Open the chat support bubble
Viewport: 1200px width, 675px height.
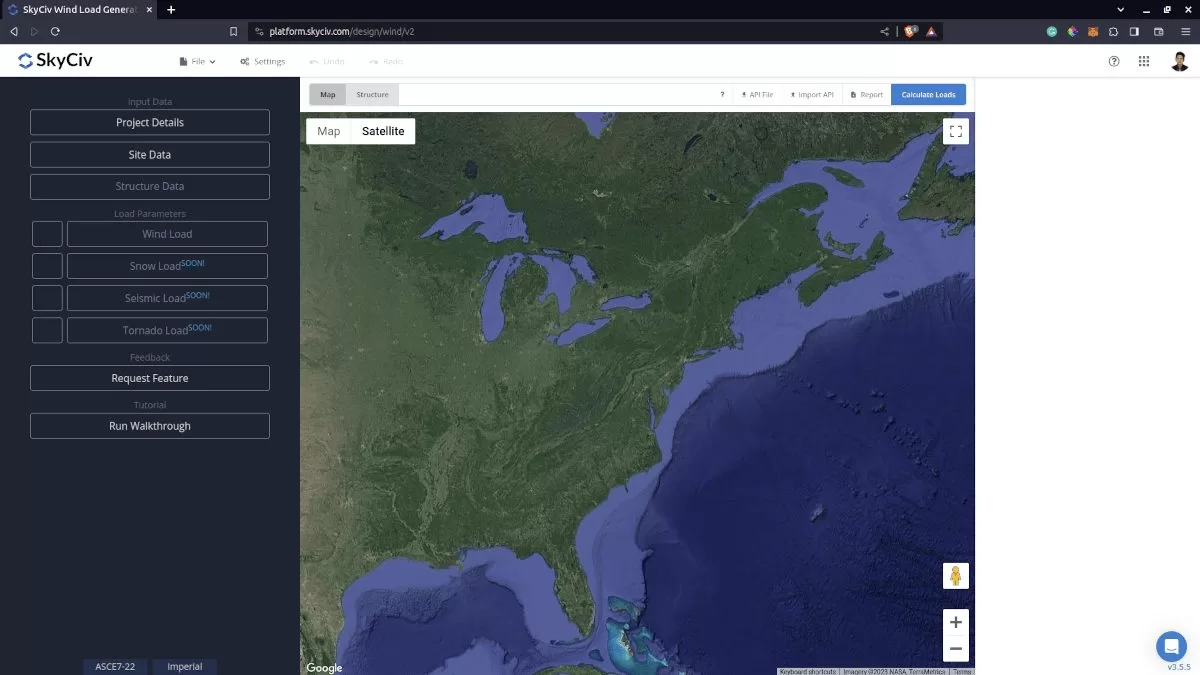[1171, 646]
